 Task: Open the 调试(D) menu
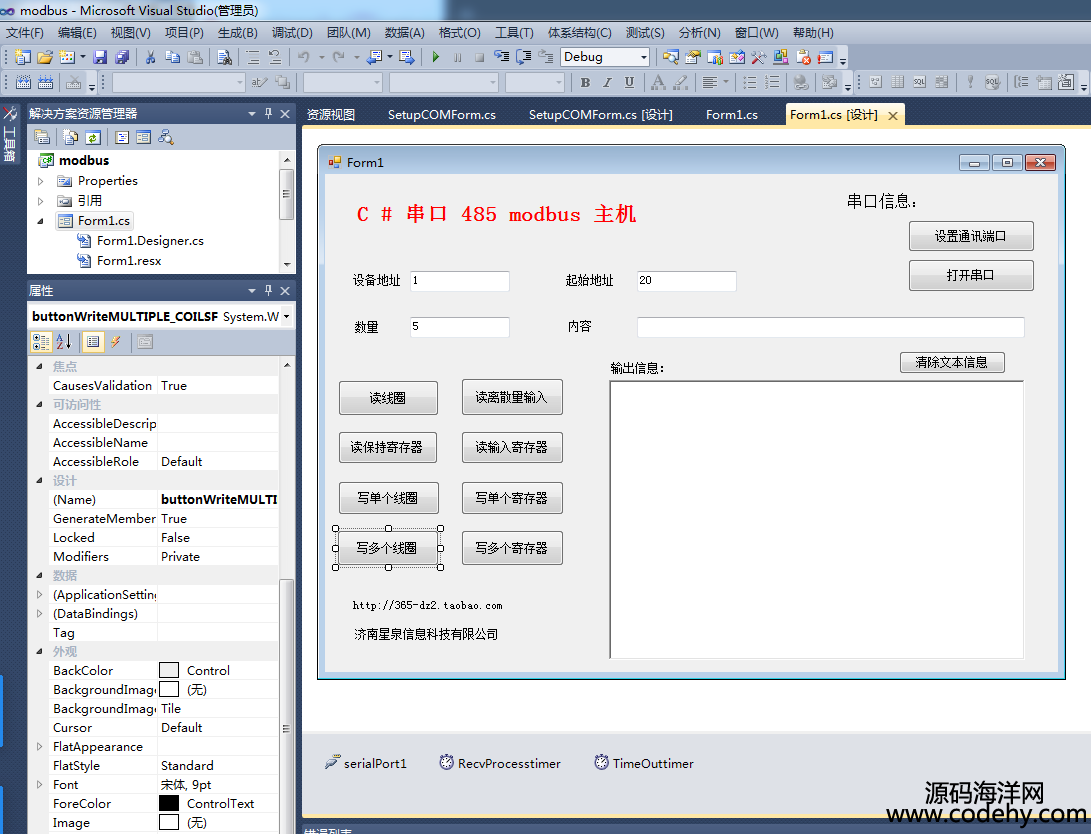point(291,33)
